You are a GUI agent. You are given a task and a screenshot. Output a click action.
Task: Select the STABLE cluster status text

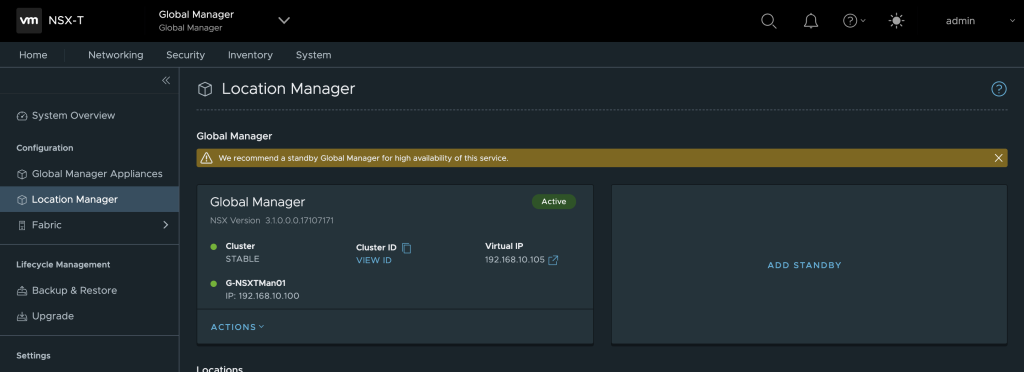point(242,259)
